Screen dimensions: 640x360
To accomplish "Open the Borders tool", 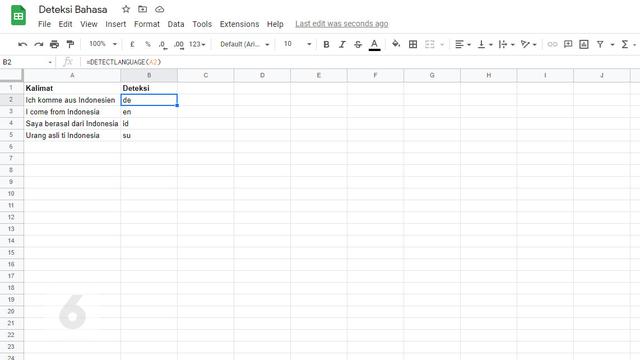I will [x=413, y=44].
